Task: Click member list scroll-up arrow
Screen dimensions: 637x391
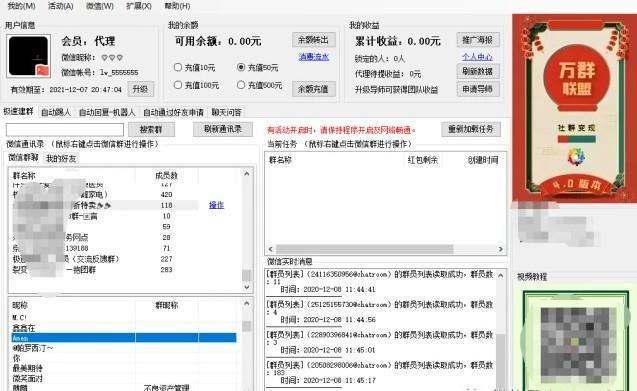Action: point(247,304)
